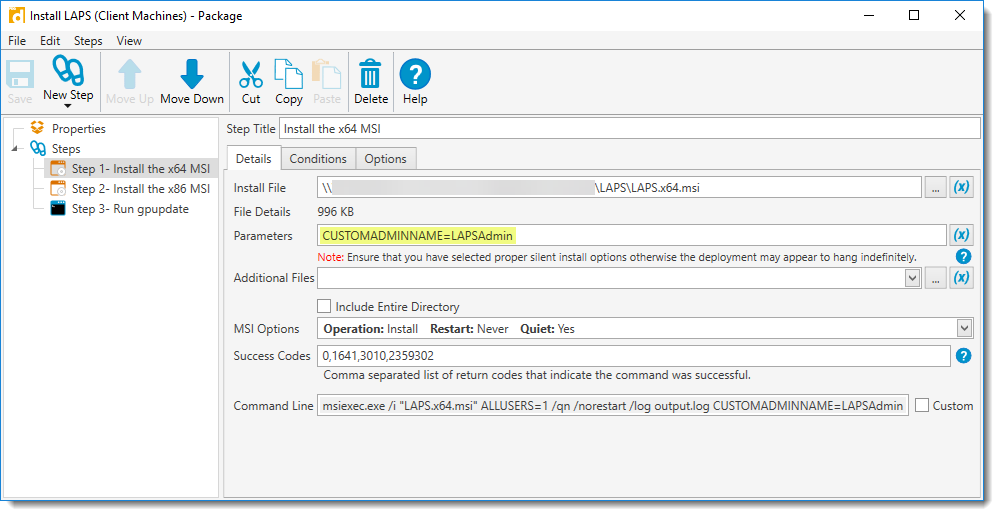Open Help from the toolbar

tap(415, 75)
